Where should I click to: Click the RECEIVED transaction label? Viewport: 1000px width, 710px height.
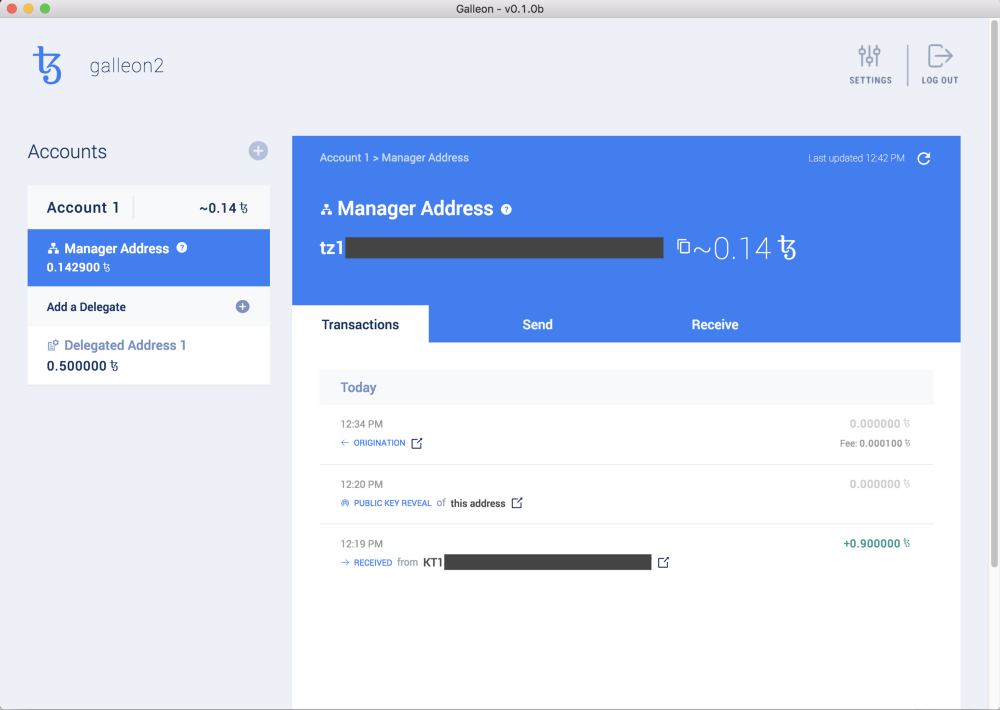click(x=373, y=563)
